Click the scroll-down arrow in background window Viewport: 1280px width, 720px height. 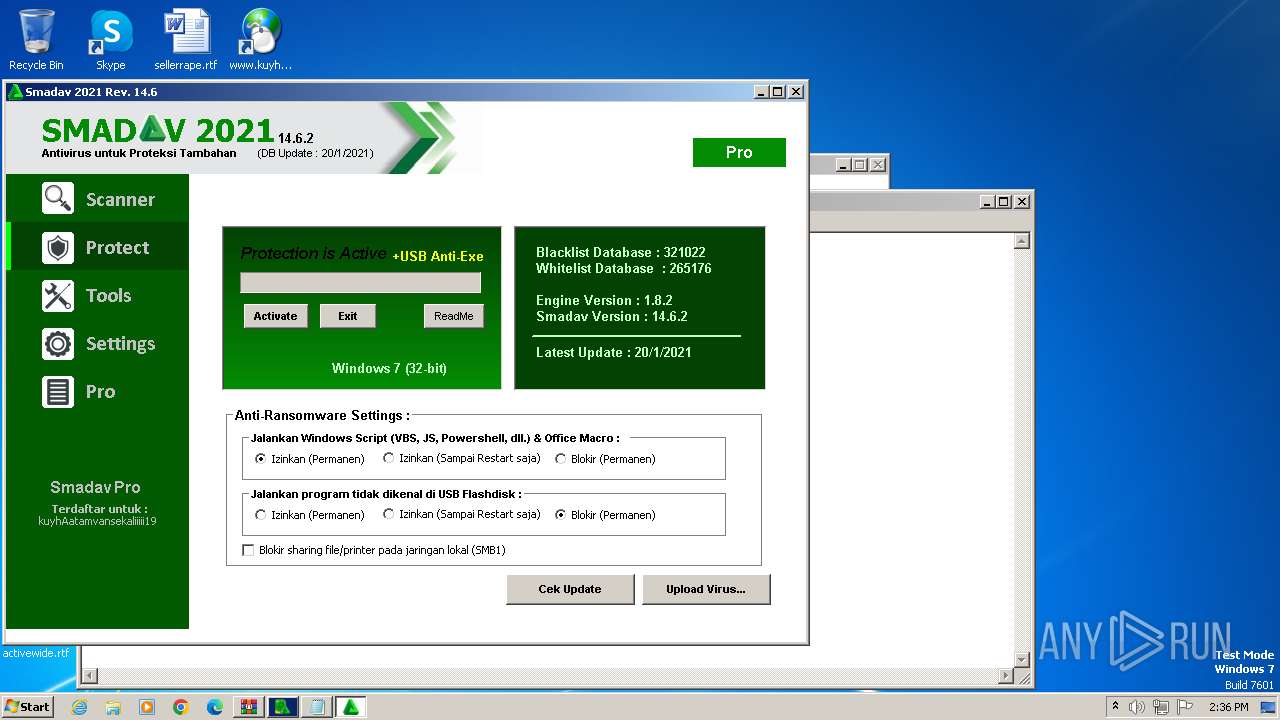(x=1022, y=660)
